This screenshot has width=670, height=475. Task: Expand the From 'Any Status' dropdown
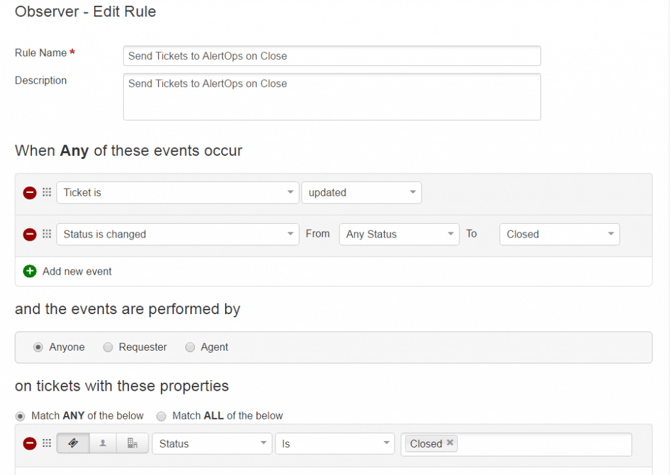[398, 234]
